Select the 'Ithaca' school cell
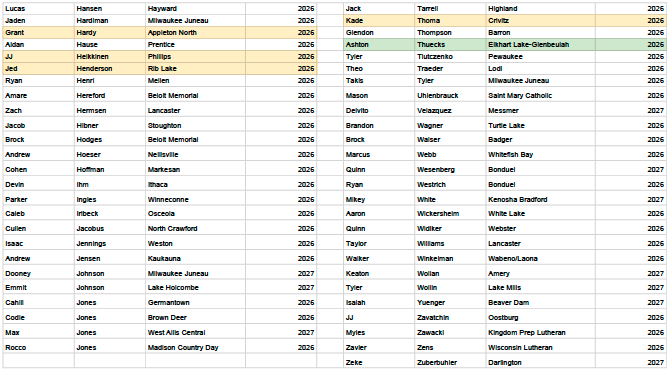 [195, 184]
